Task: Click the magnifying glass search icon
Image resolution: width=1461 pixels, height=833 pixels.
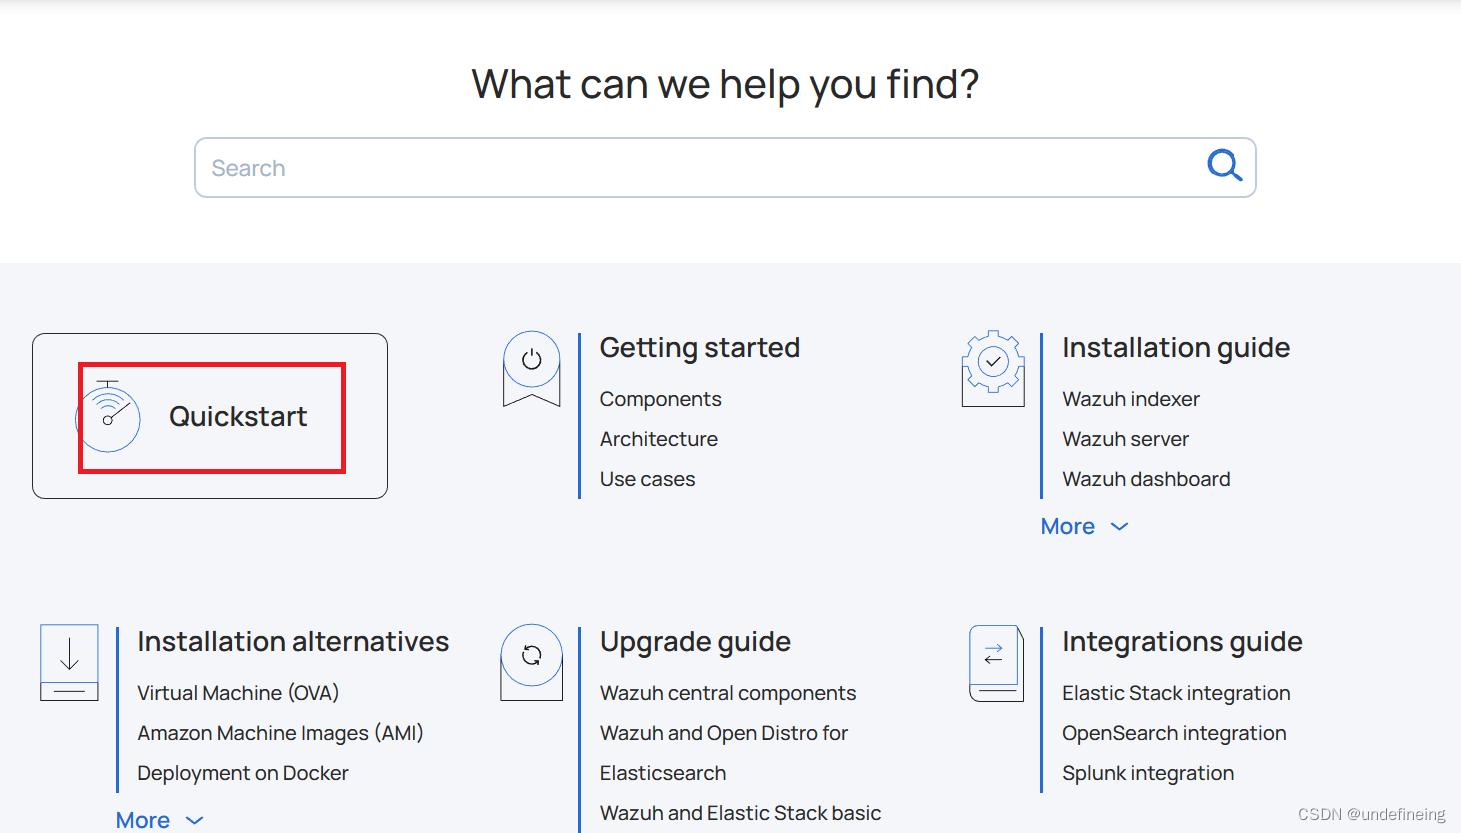Action: (1224, 165)
